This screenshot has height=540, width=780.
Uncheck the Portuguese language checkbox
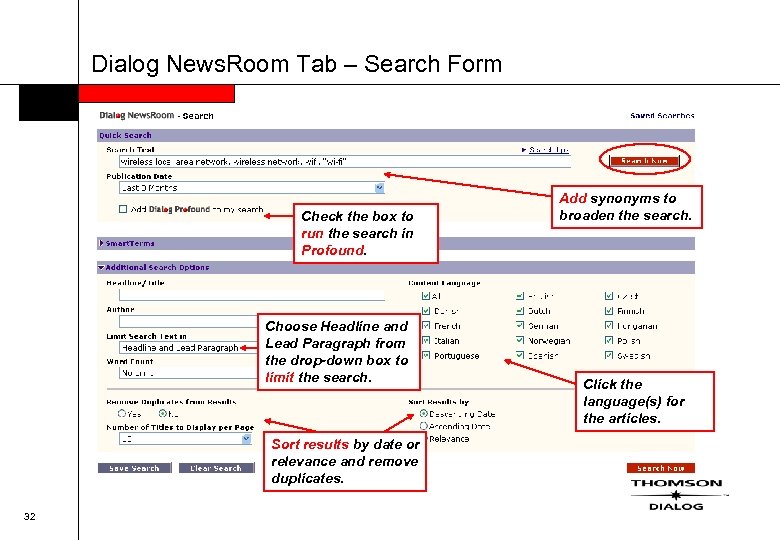click(x=426, y=356)
